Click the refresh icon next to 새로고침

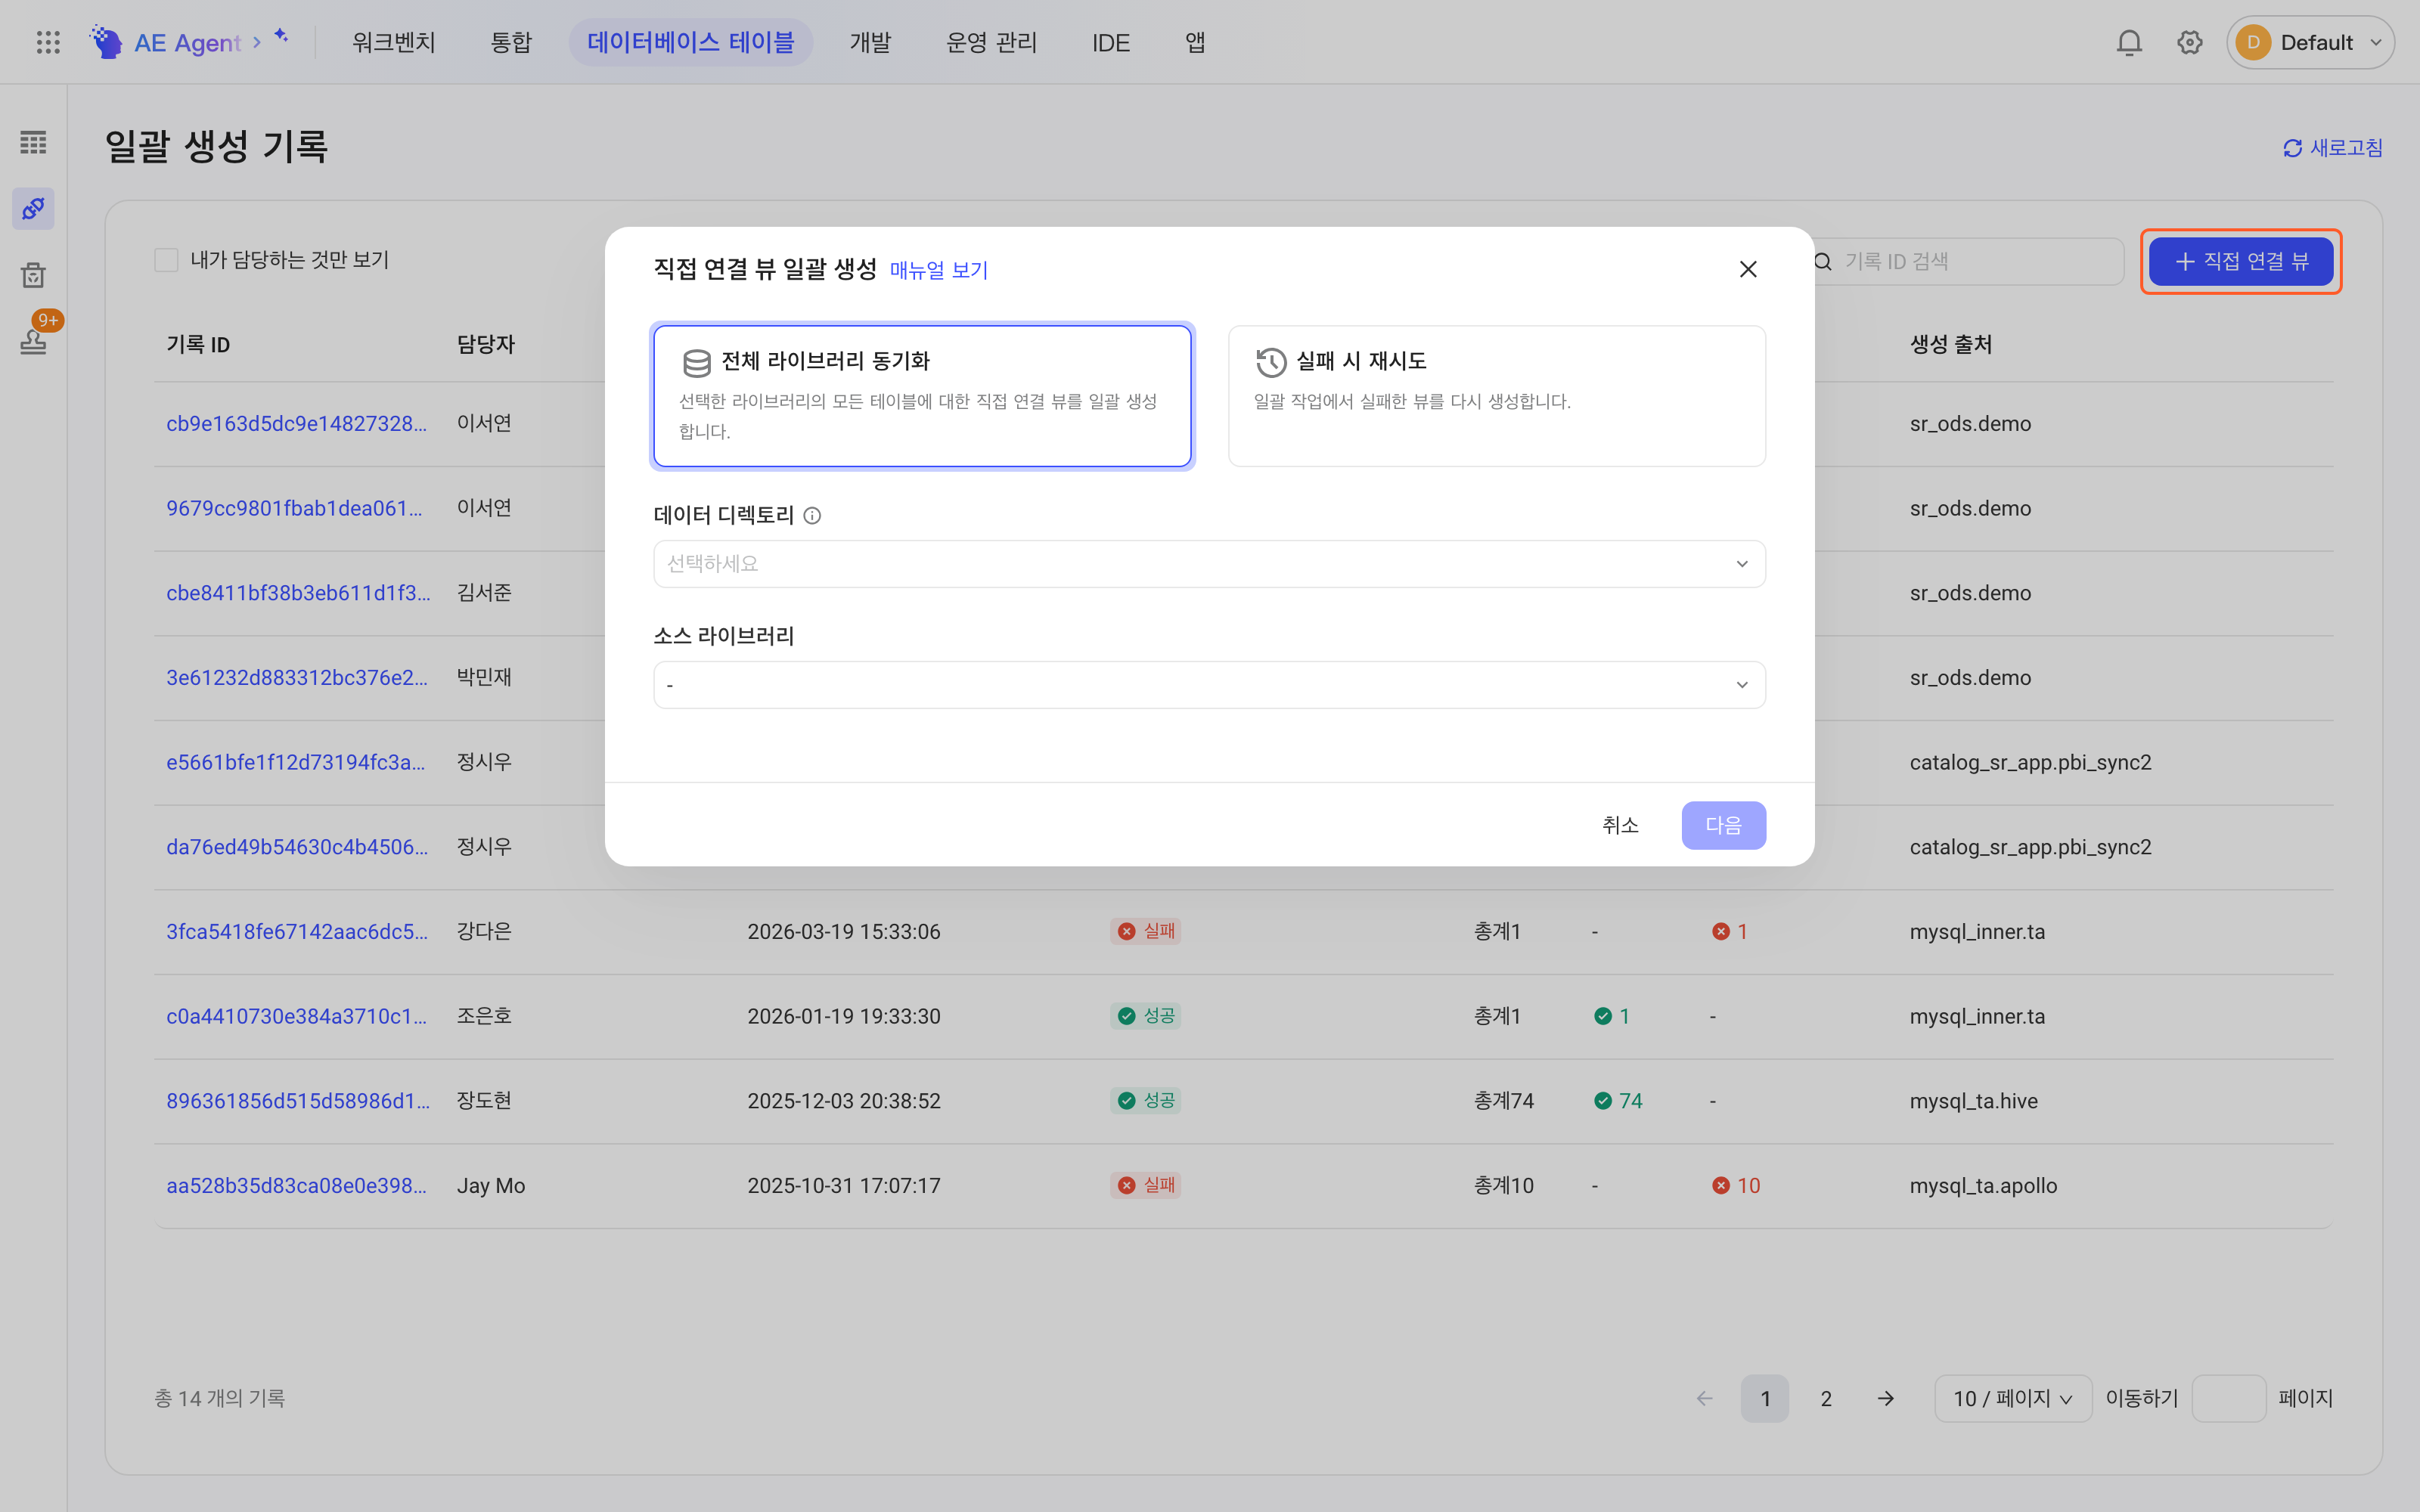tap(2292, 148)
